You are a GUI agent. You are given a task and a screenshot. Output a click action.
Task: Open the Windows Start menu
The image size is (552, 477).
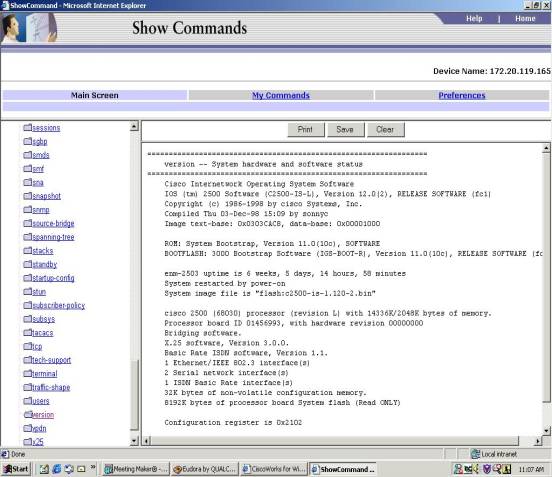(16, 469)
